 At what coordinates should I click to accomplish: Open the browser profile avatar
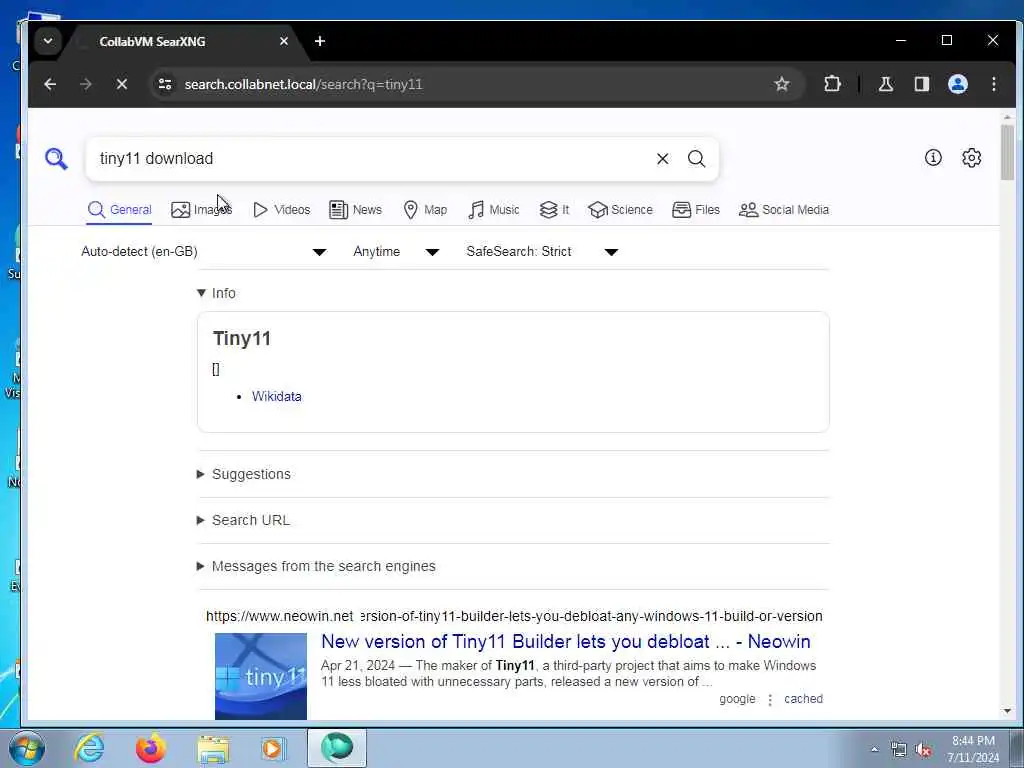click(957, 84)
